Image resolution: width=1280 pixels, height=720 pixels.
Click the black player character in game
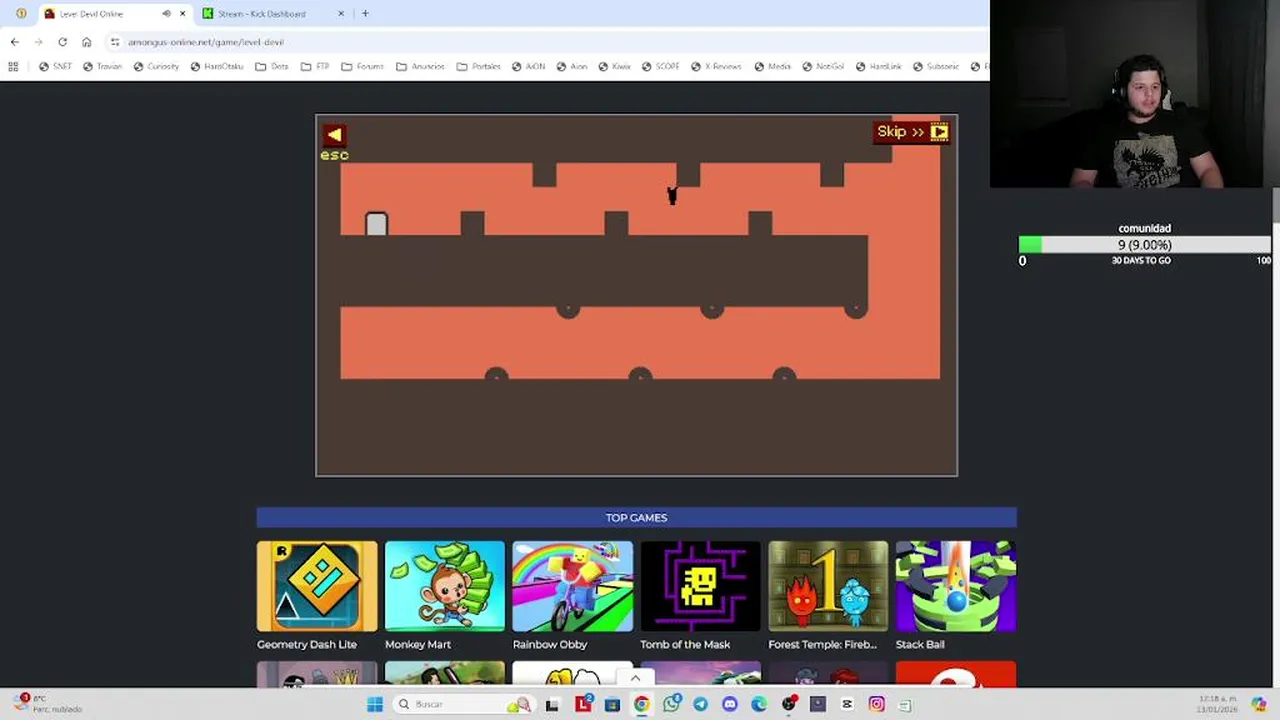tap(672, 195)
